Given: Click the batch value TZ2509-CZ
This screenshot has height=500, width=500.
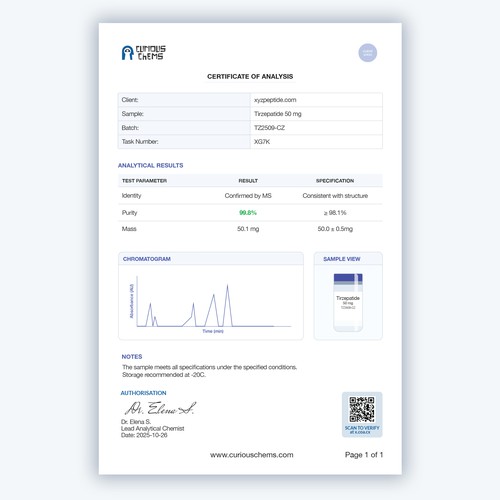Looking at the screenshot, I should point(269,128).
